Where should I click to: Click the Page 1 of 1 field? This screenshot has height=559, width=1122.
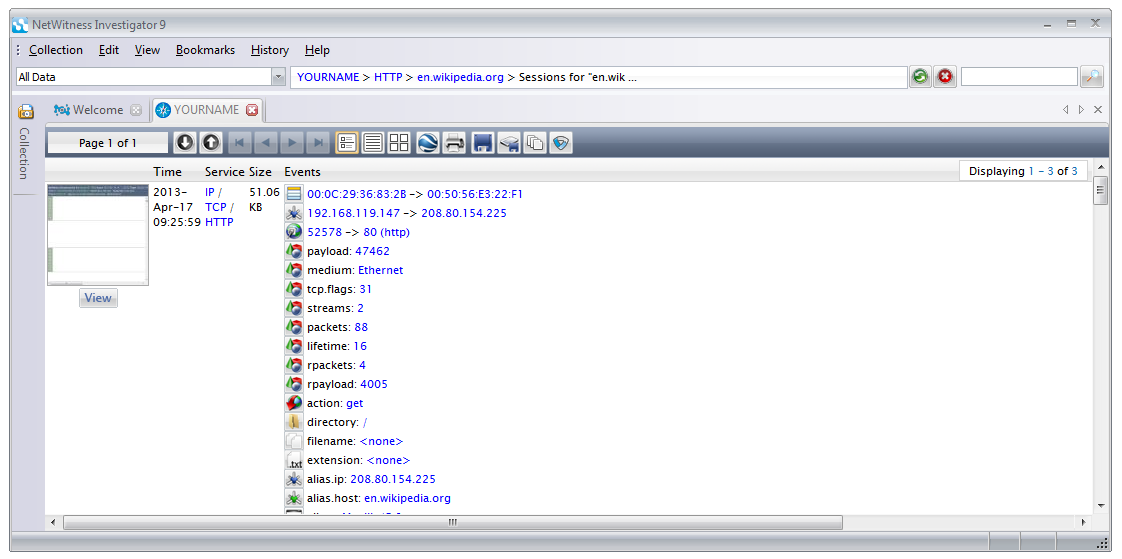pos(108,143)
